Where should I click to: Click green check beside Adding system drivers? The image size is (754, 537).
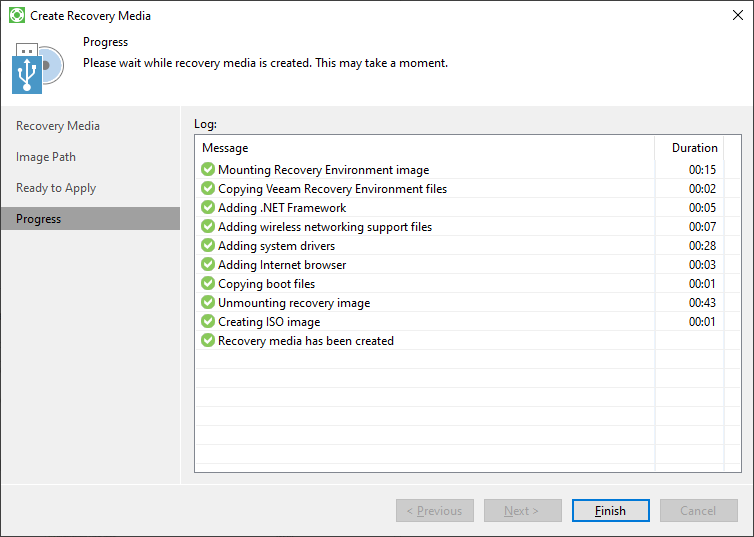tap(208, 246)
